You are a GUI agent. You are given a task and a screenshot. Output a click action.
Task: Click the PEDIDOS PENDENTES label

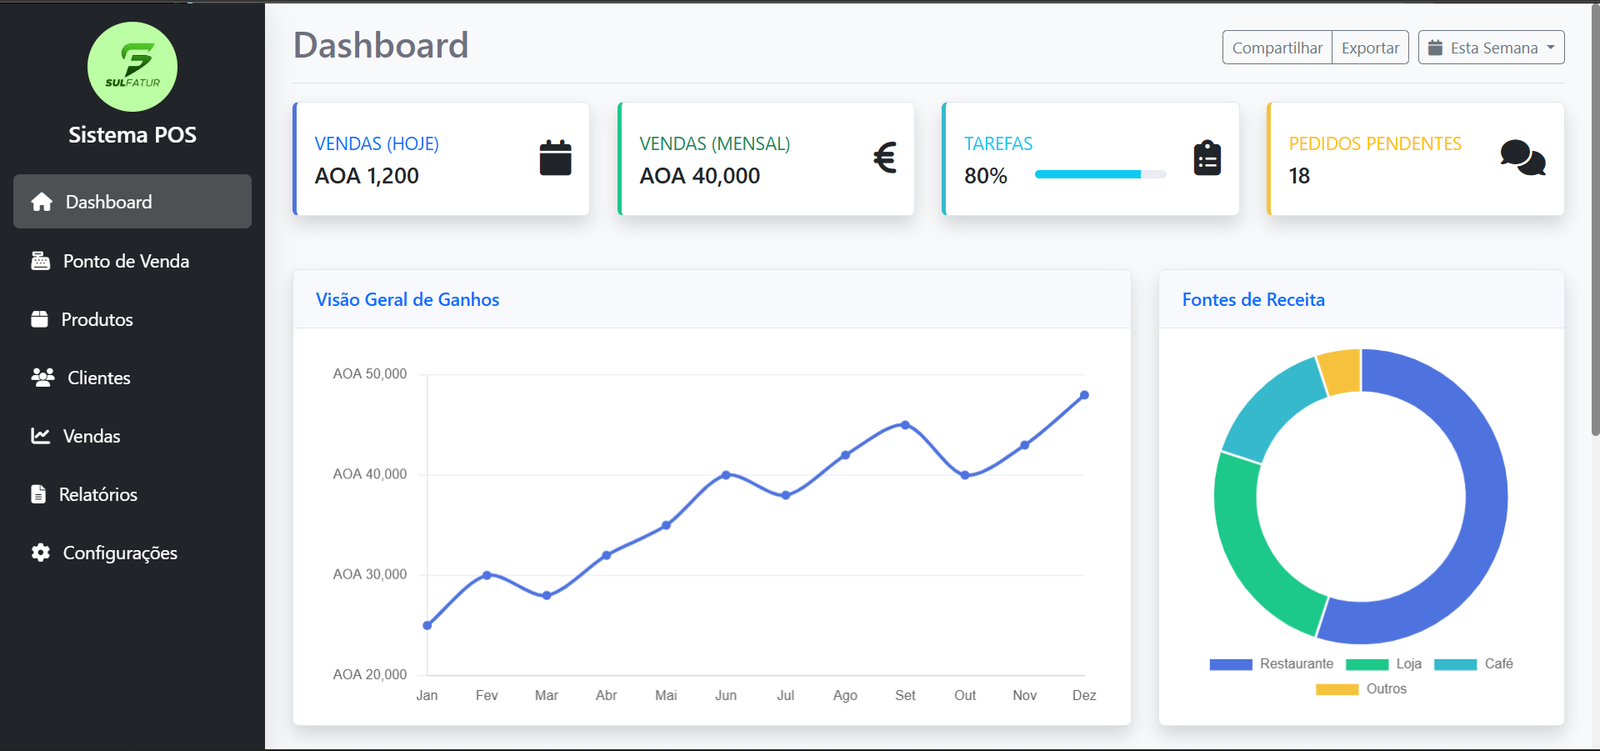click(1375, 144)
